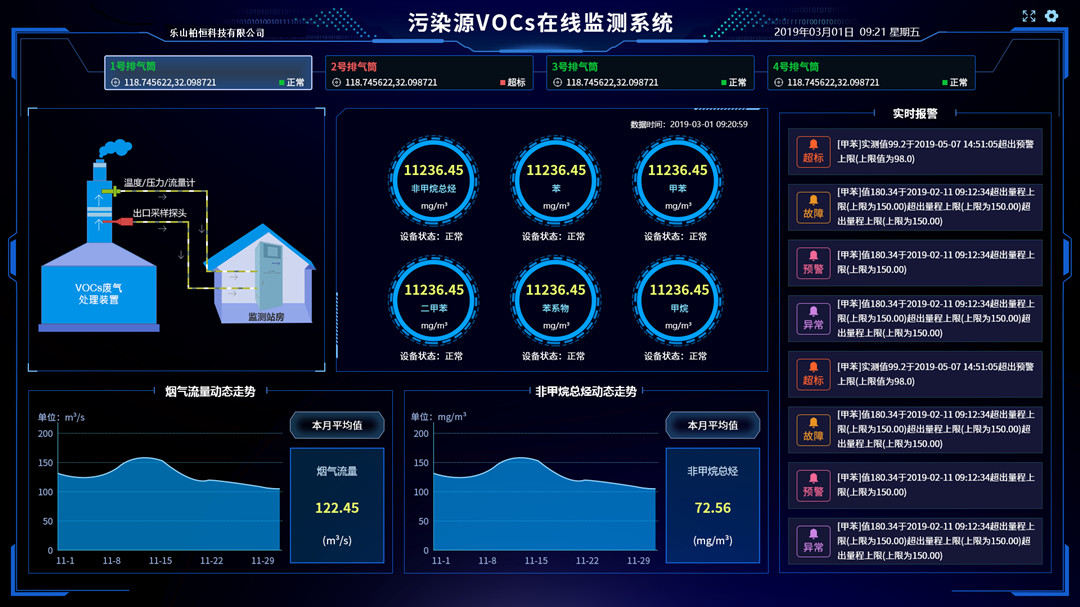1080x607 pixels.
Task: Open the settings gear icon
Action: pyautogui.click(x=1050, y=16)
